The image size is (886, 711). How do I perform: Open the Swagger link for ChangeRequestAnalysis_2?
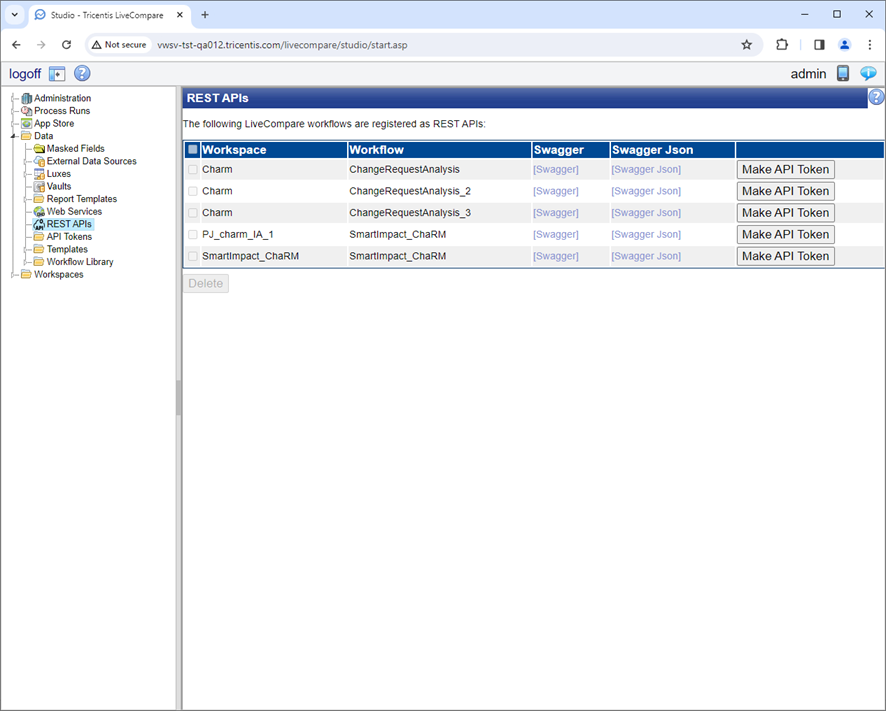556,190
